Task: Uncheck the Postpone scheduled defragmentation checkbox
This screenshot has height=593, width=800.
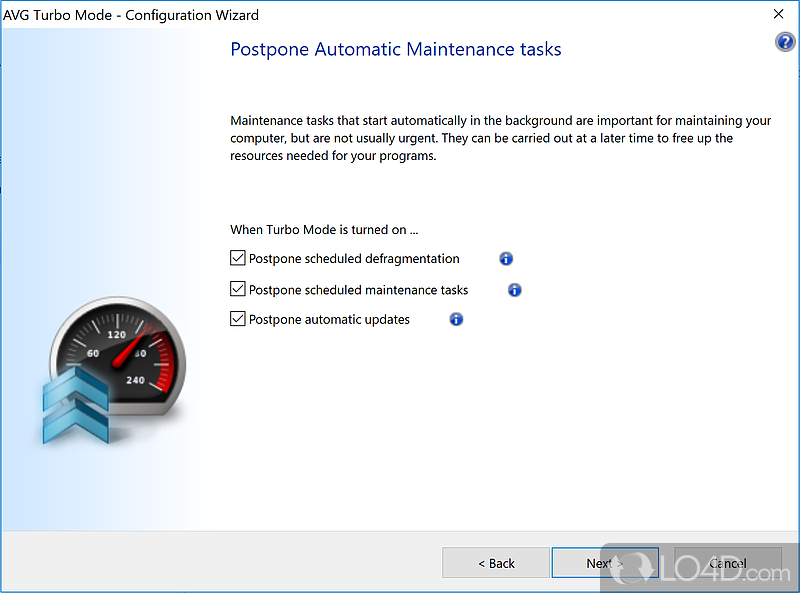Action: [x=238, y=258]
